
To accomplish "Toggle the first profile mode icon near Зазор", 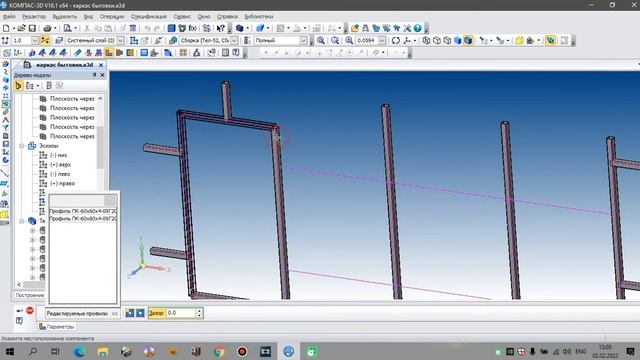I will pyautogui.click(x=130, y=313).
